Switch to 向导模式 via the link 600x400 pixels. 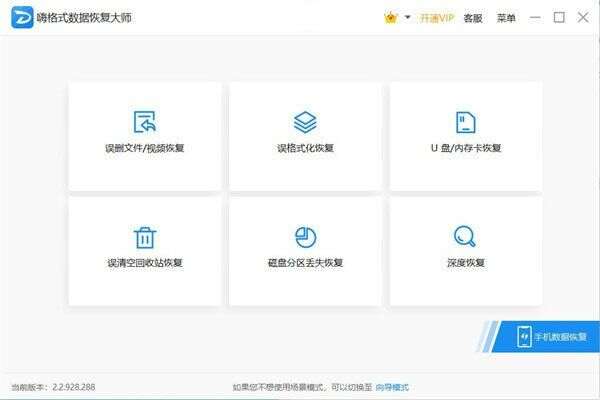coord(392,387)
